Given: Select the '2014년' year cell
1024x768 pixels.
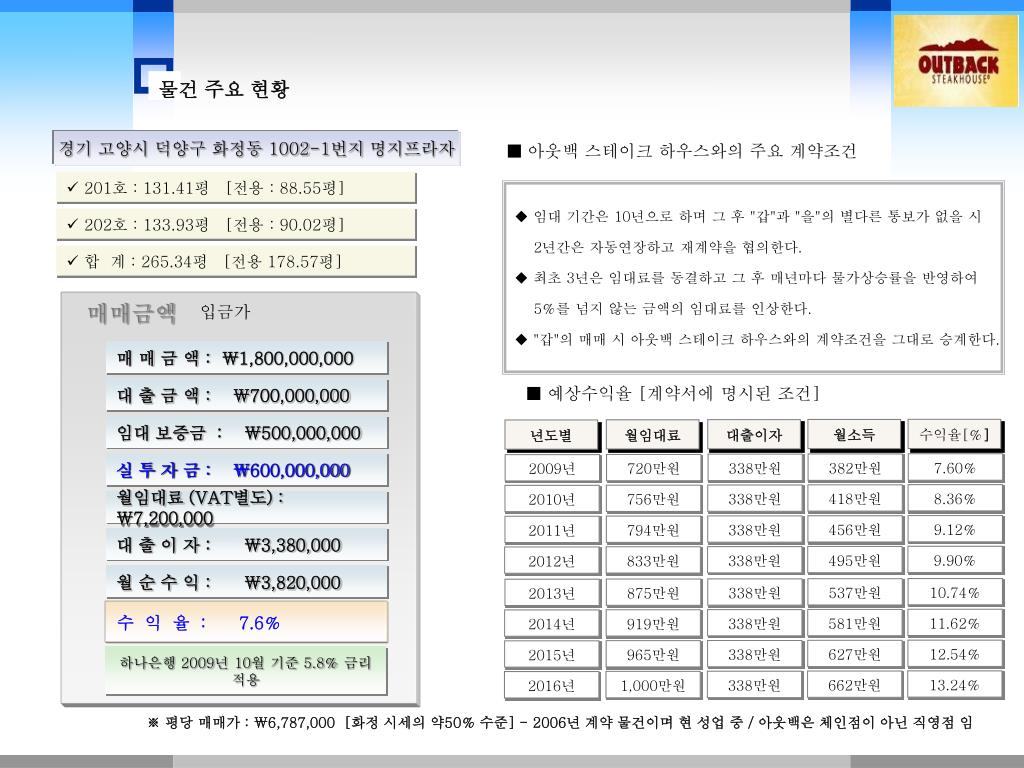Looking at the screenshot, I should [552, 623].
